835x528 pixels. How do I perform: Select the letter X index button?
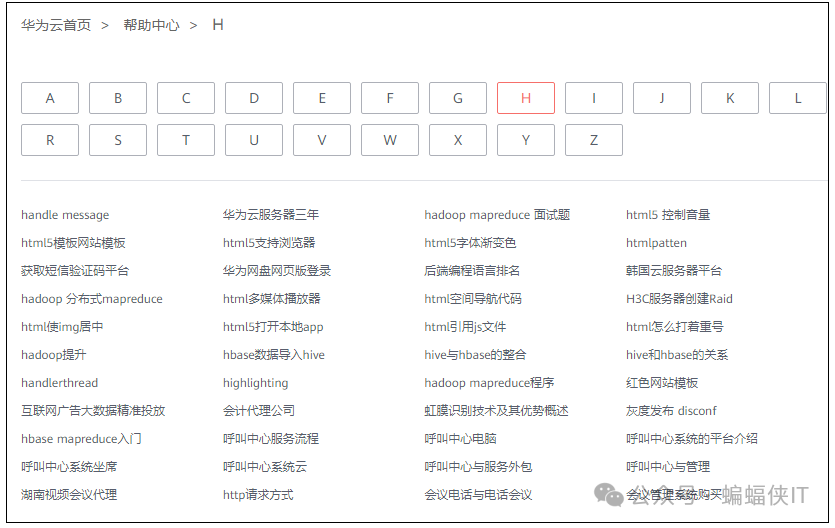(458, 140)
